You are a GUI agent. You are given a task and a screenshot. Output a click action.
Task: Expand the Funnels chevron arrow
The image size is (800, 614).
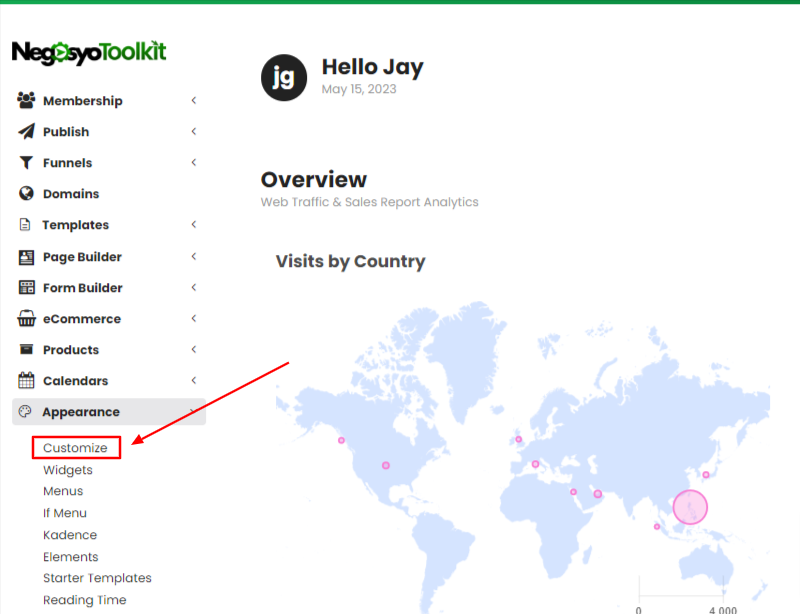click(x=194, y=163)
